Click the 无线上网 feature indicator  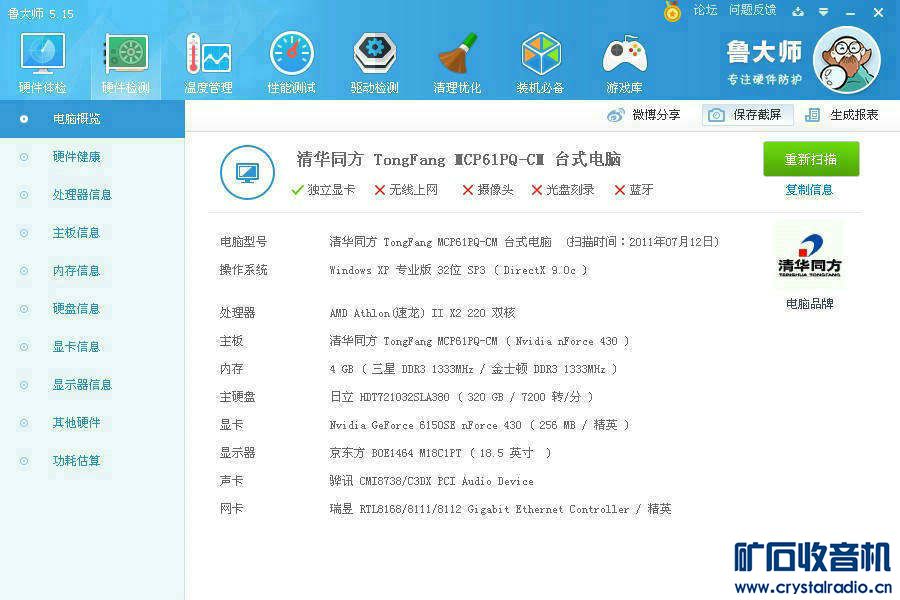point(406,190)
